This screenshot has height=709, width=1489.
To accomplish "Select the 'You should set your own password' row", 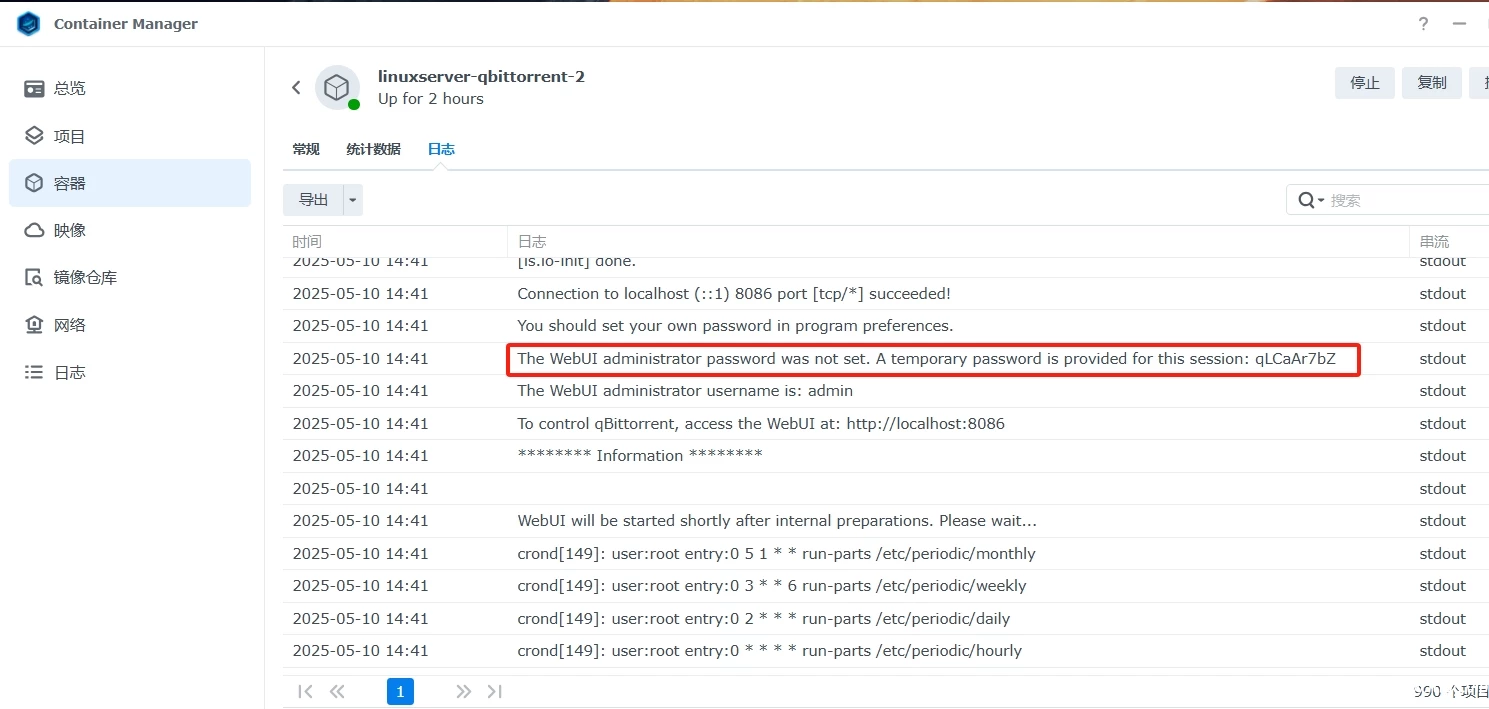I will tap(886, 326).
